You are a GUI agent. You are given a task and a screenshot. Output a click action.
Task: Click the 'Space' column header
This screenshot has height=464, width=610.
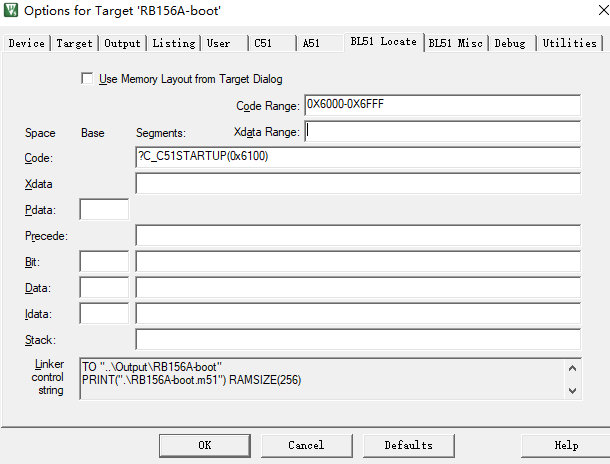click(40, 133)
